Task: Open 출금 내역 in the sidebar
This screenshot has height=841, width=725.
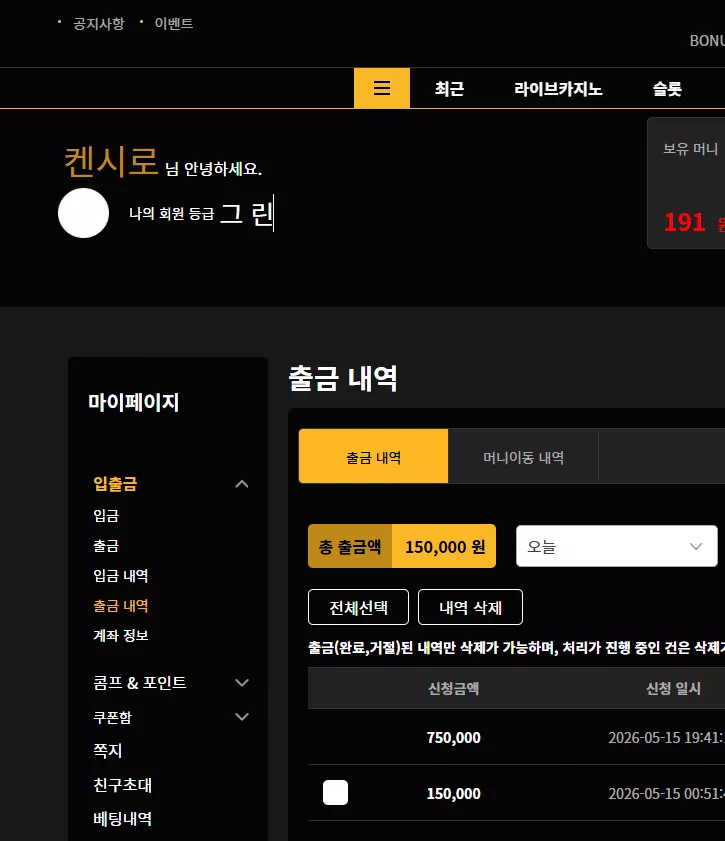Action: [121, 606]
